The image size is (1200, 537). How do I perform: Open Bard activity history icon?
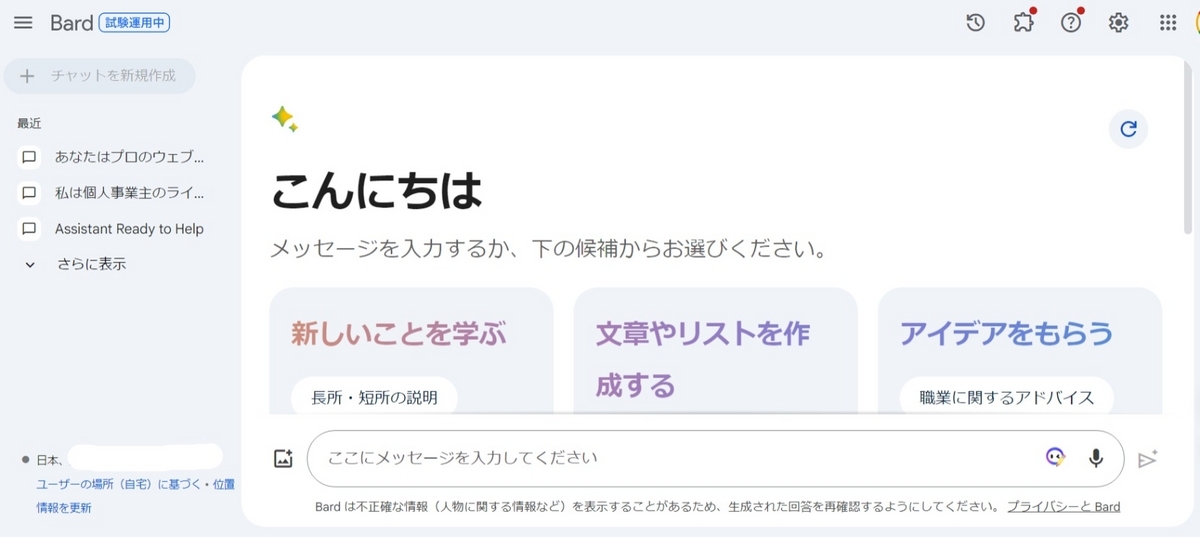[976, 23]
